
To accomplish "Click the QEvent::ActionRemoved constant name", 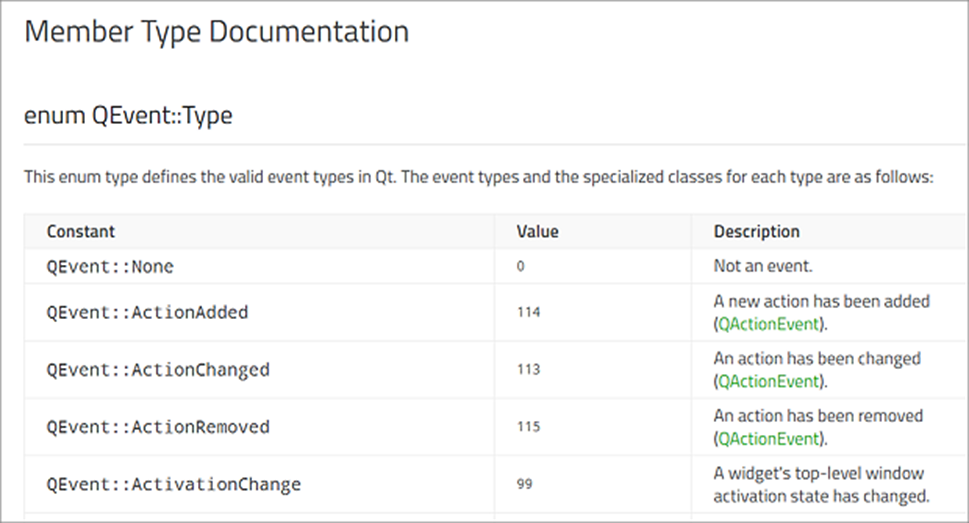I will coord(158,427).
